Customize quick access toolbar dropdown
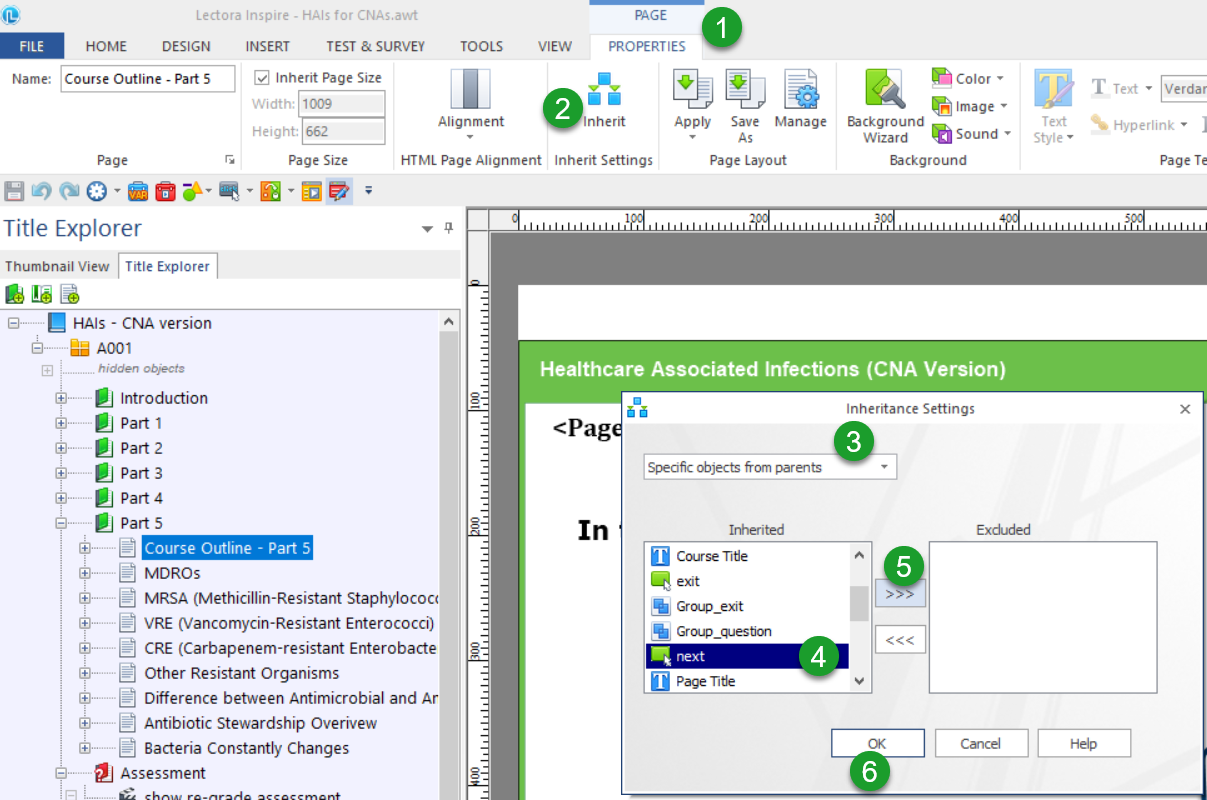This screenshot has width=1207, height=800. [368, 190]
